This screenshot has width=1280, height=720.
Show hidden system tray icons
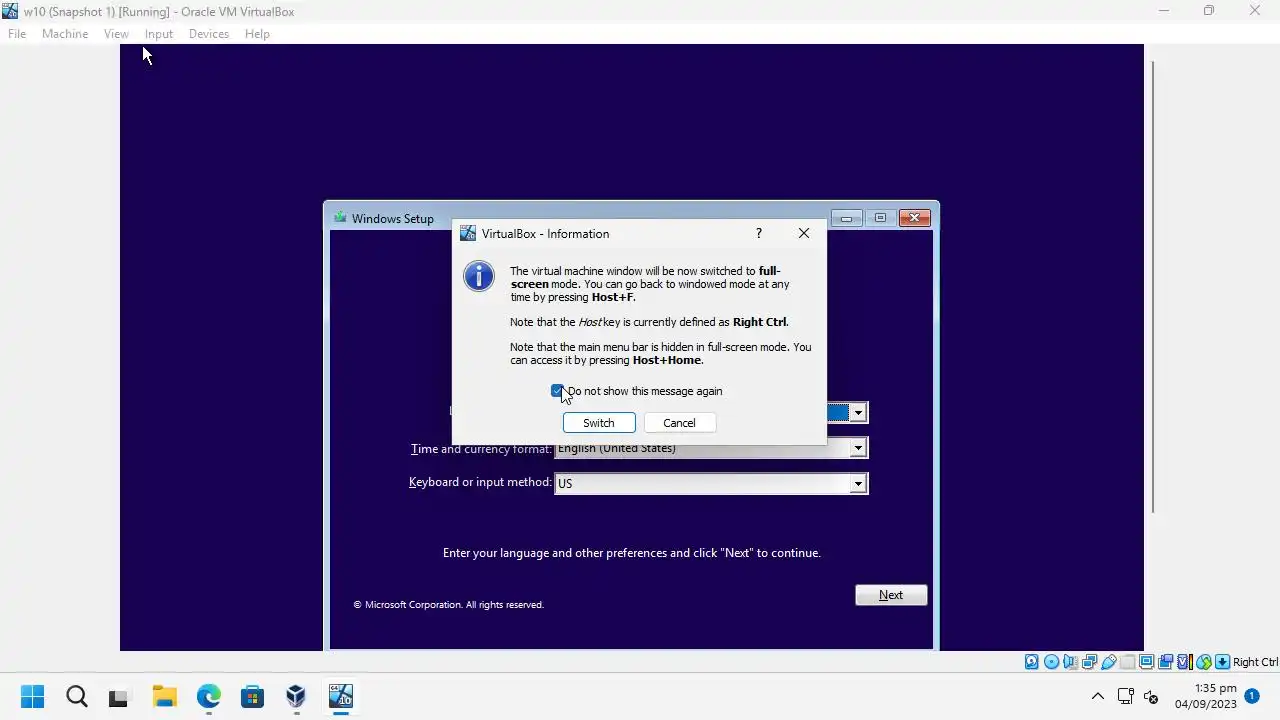(x=1097, y=696)
